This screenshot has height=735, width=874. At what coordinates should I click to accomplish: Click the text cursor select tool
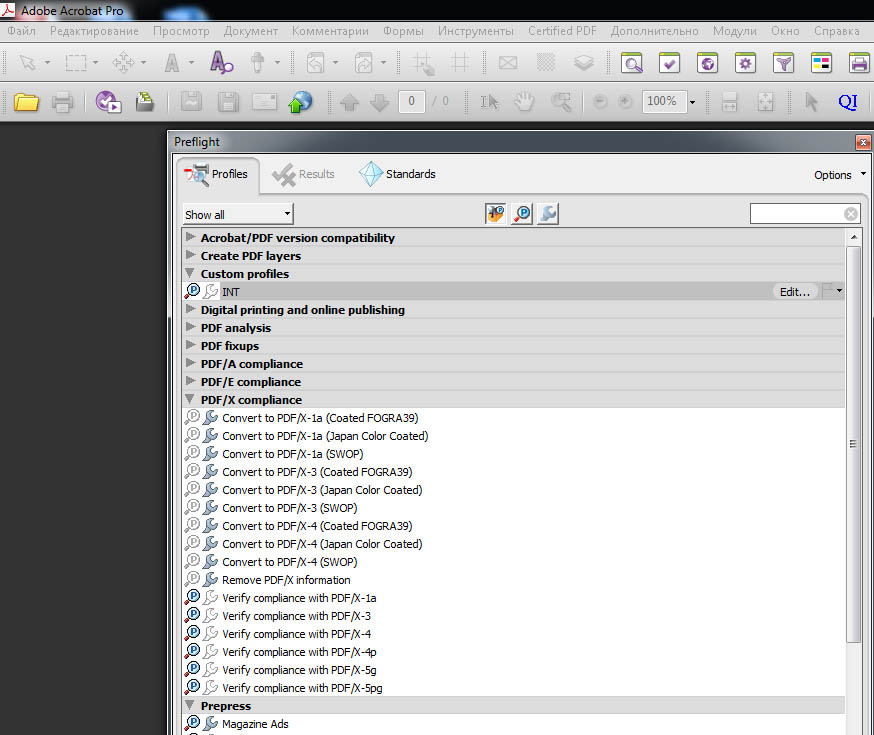click(489, 102)
